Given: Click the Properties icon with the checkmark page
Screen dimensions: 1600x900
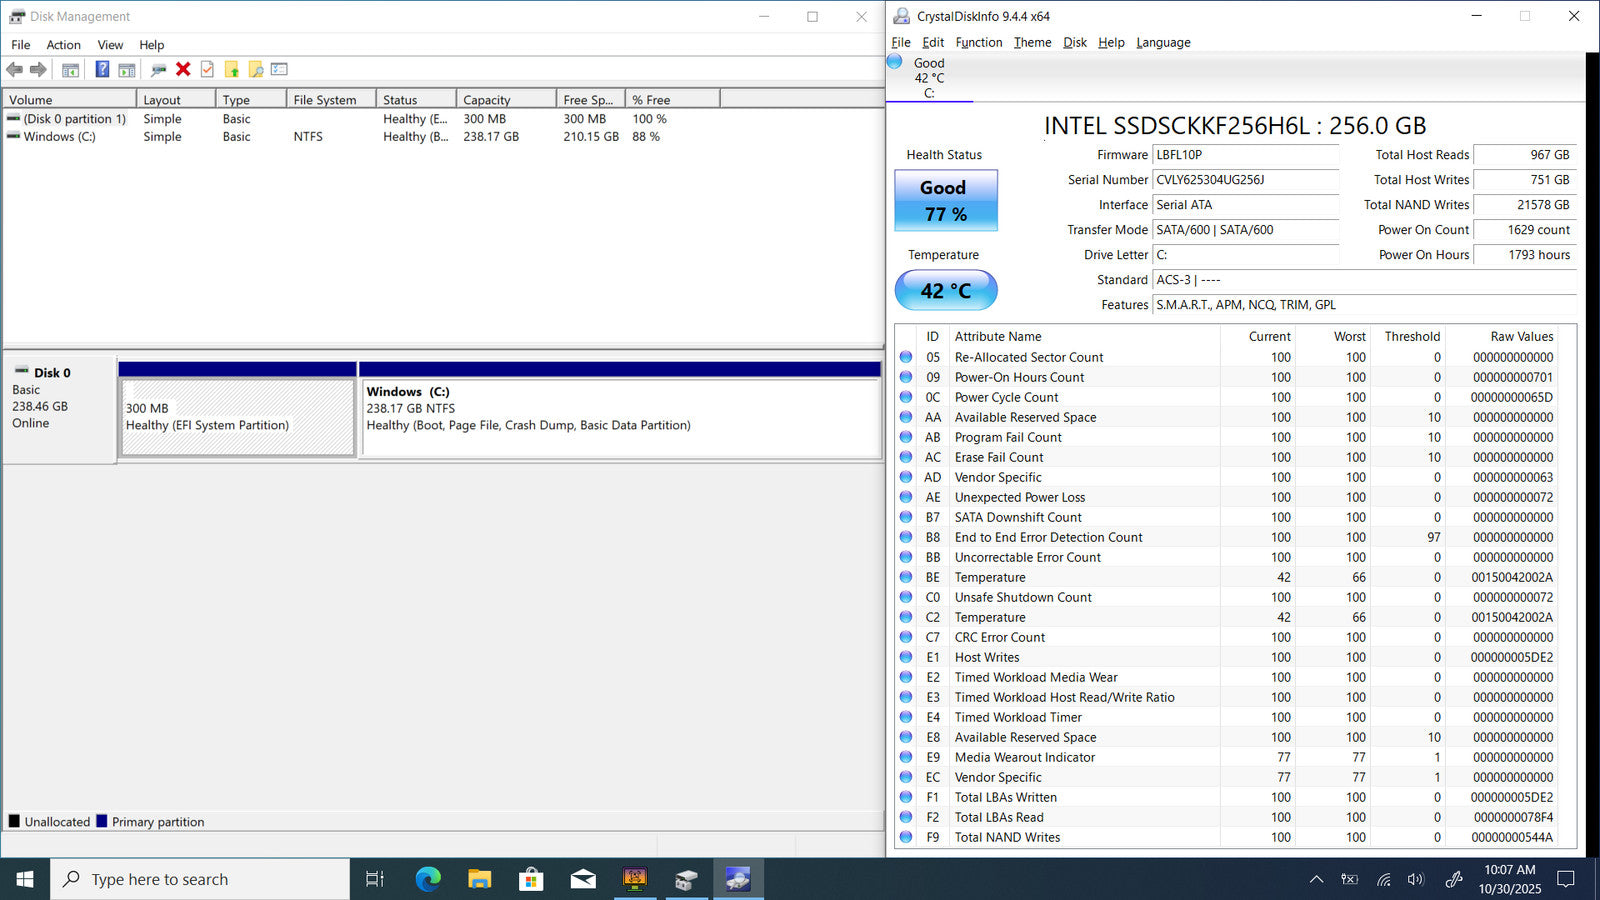Looking at the screenshot, I should [x=207, y=69].
